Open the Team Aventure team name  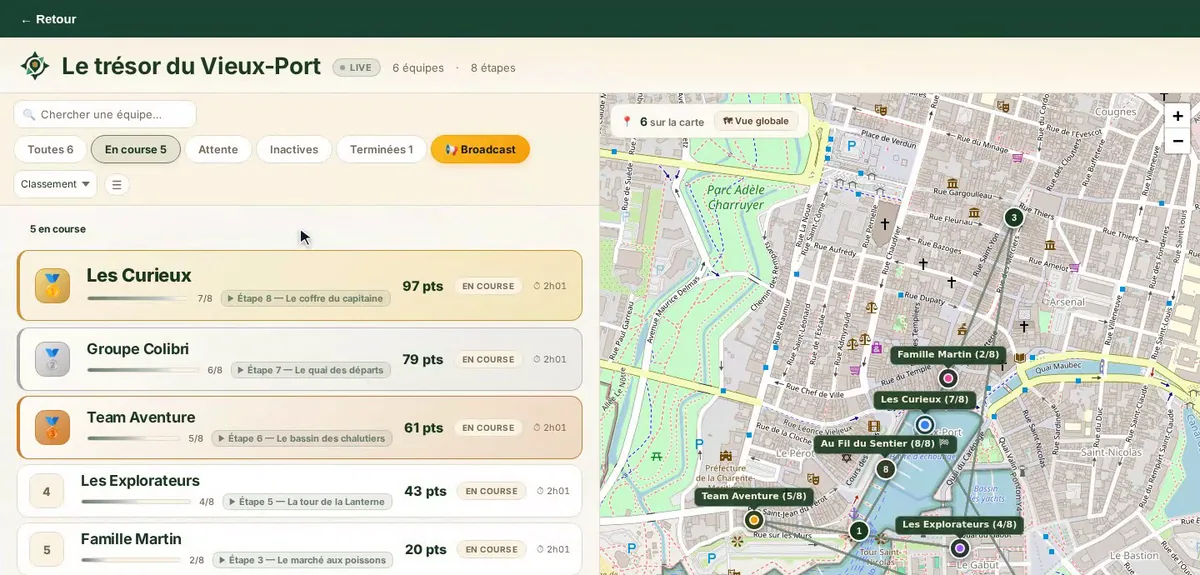point(141,417)
